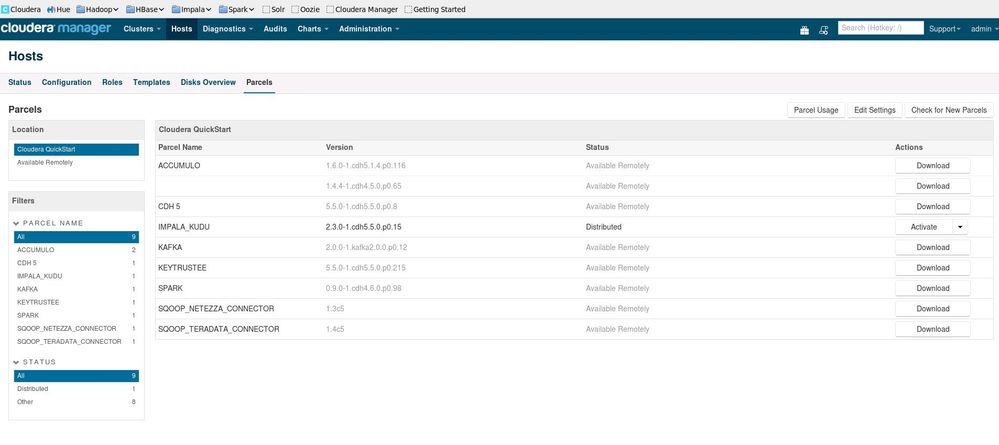Open the Audits page

tap(275, 29)
